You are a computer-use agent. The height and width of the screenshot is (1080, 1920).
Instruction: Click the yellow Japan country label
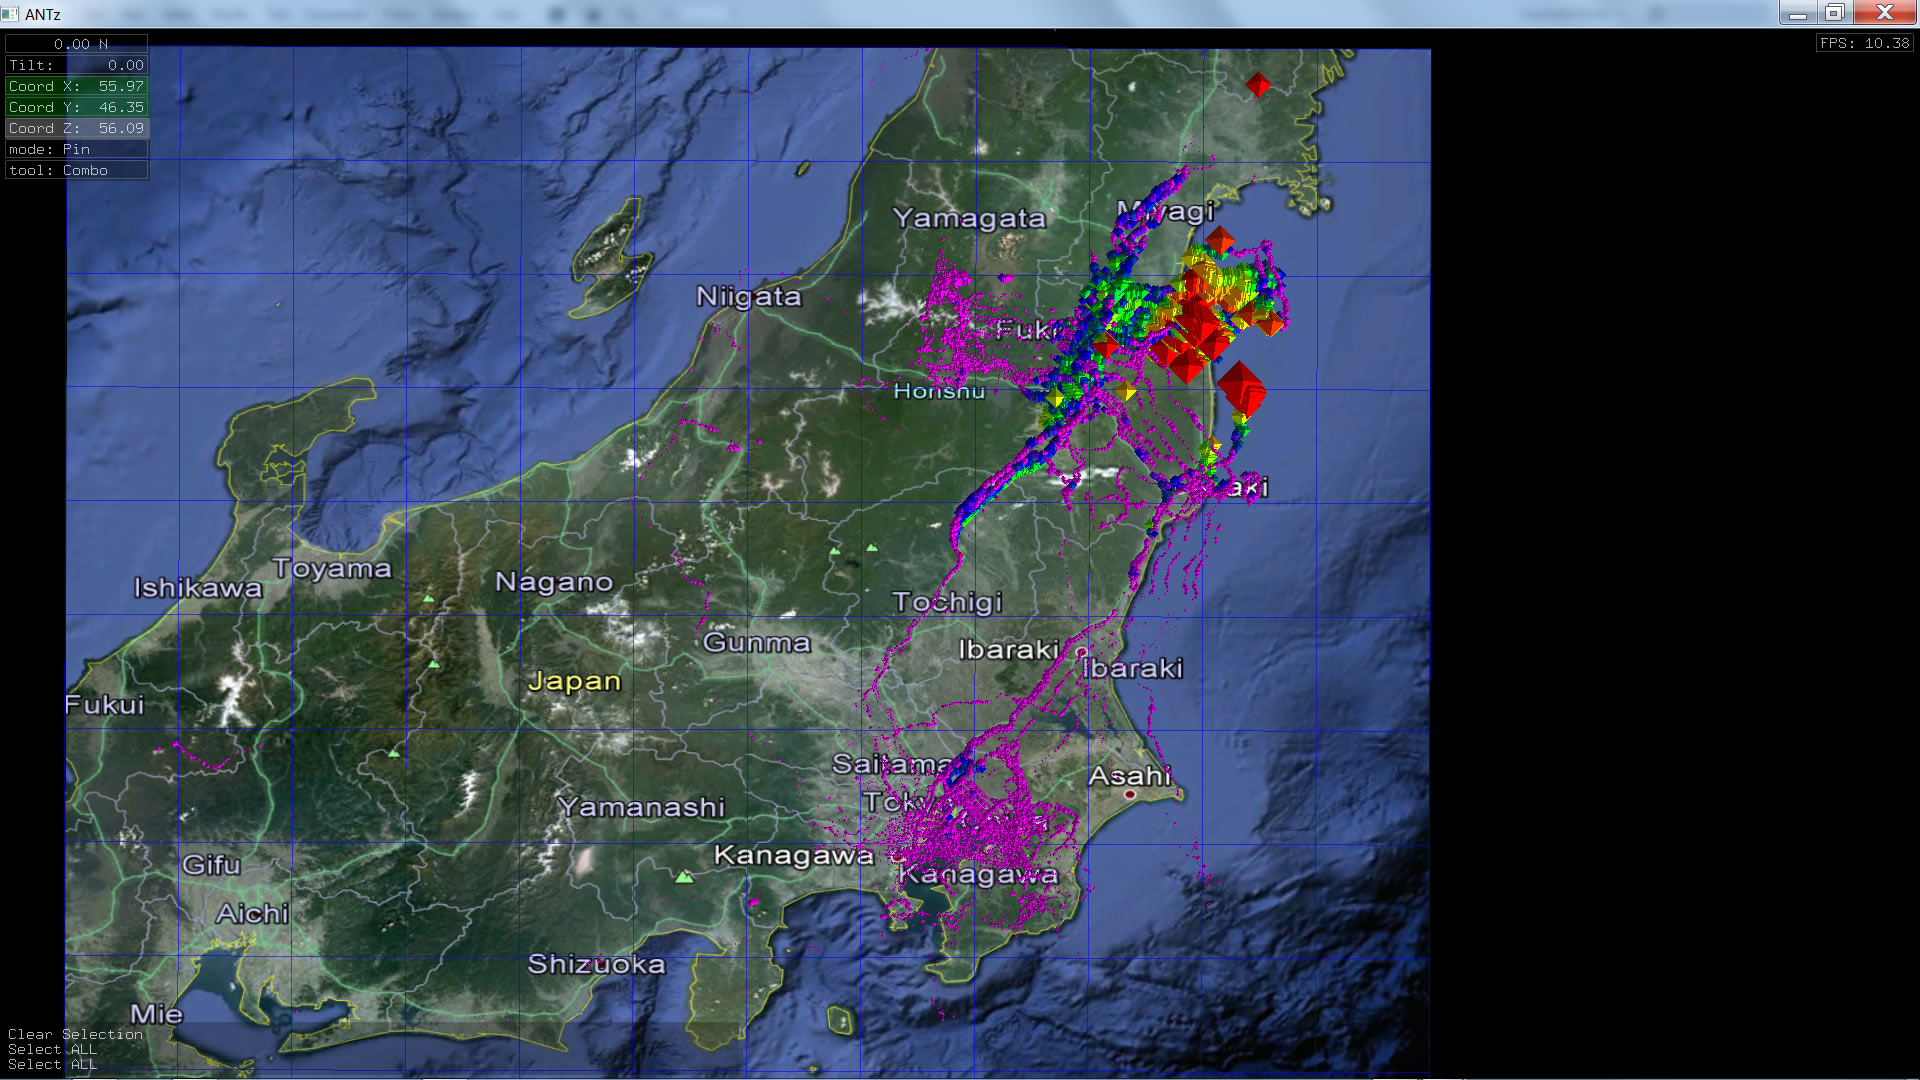574,681
